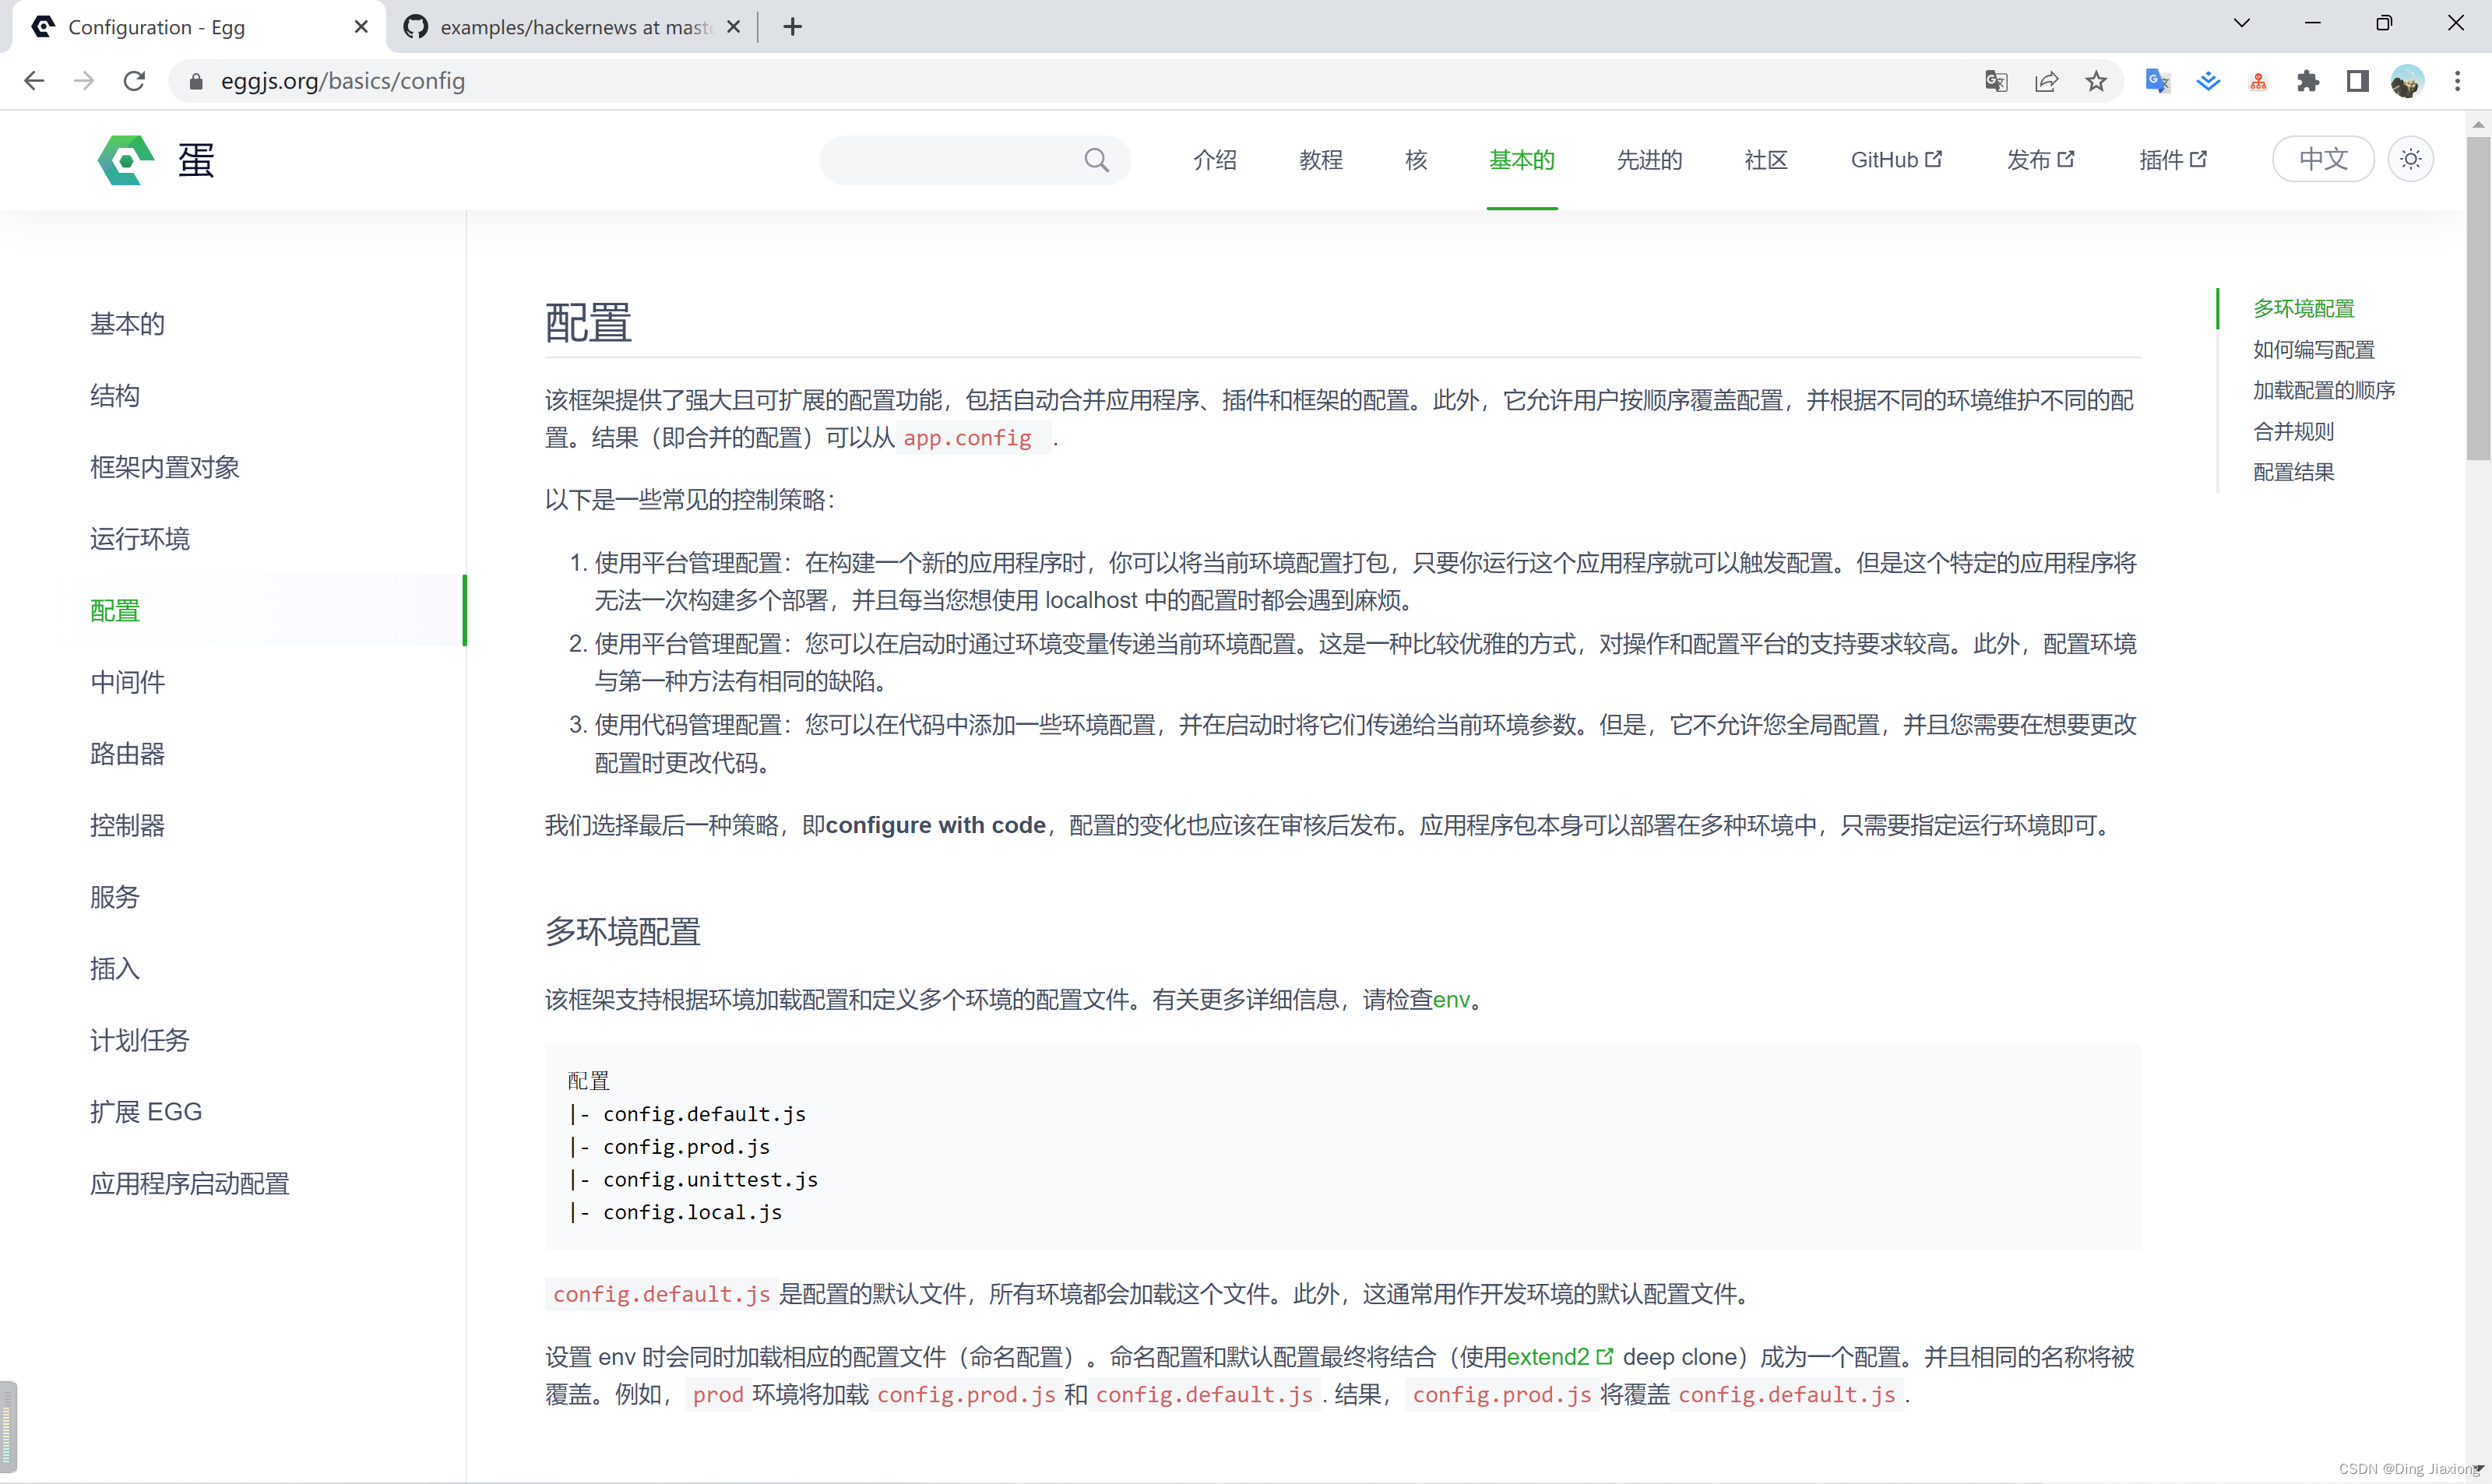The image size is (2492, 1484).
Task: Focus the site search field
Action: click(975, 160)
